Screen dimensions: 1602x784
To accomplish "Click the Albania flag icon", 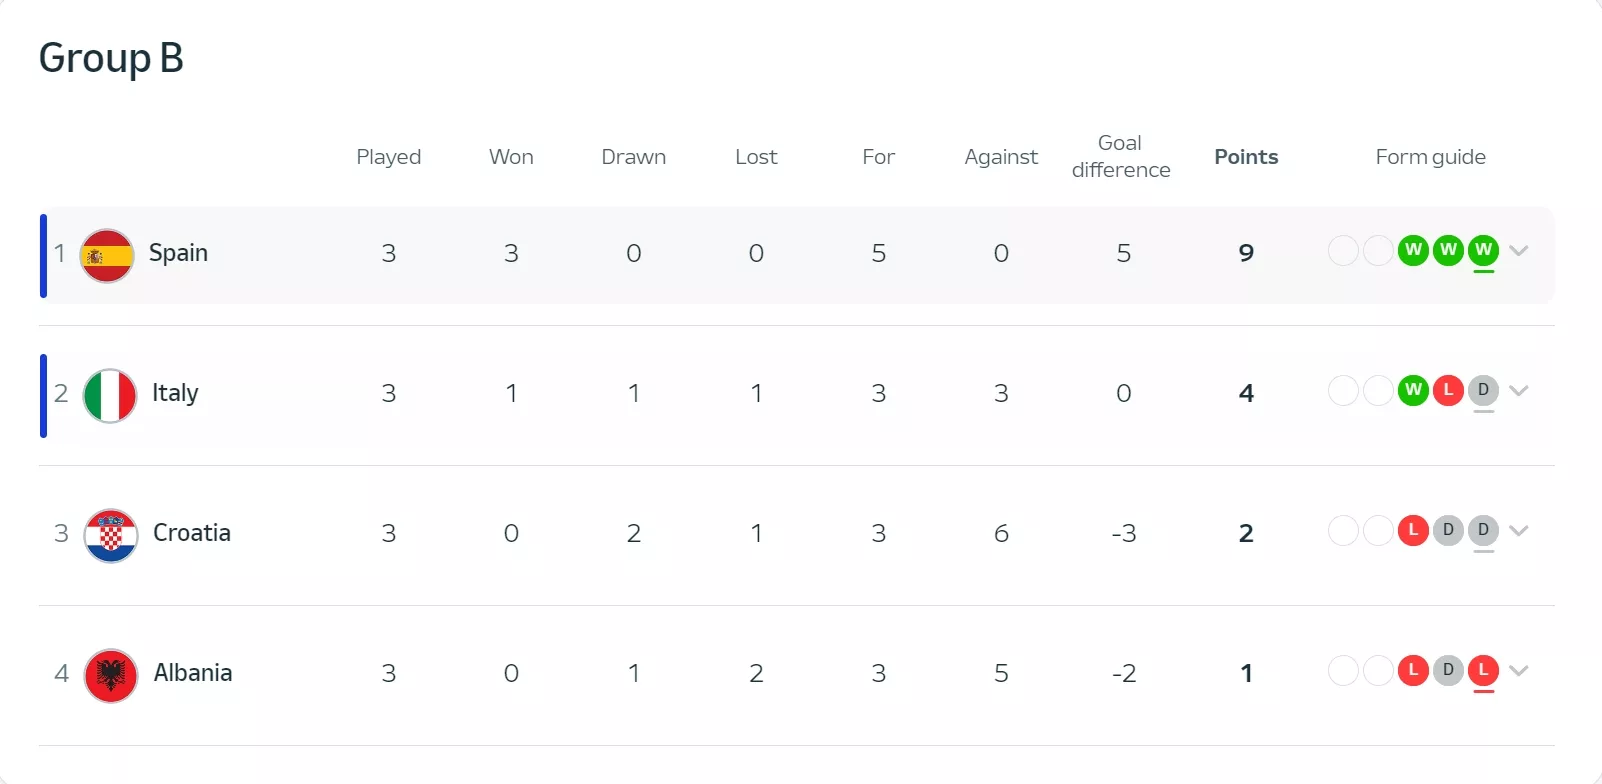I will coord(110,675).
